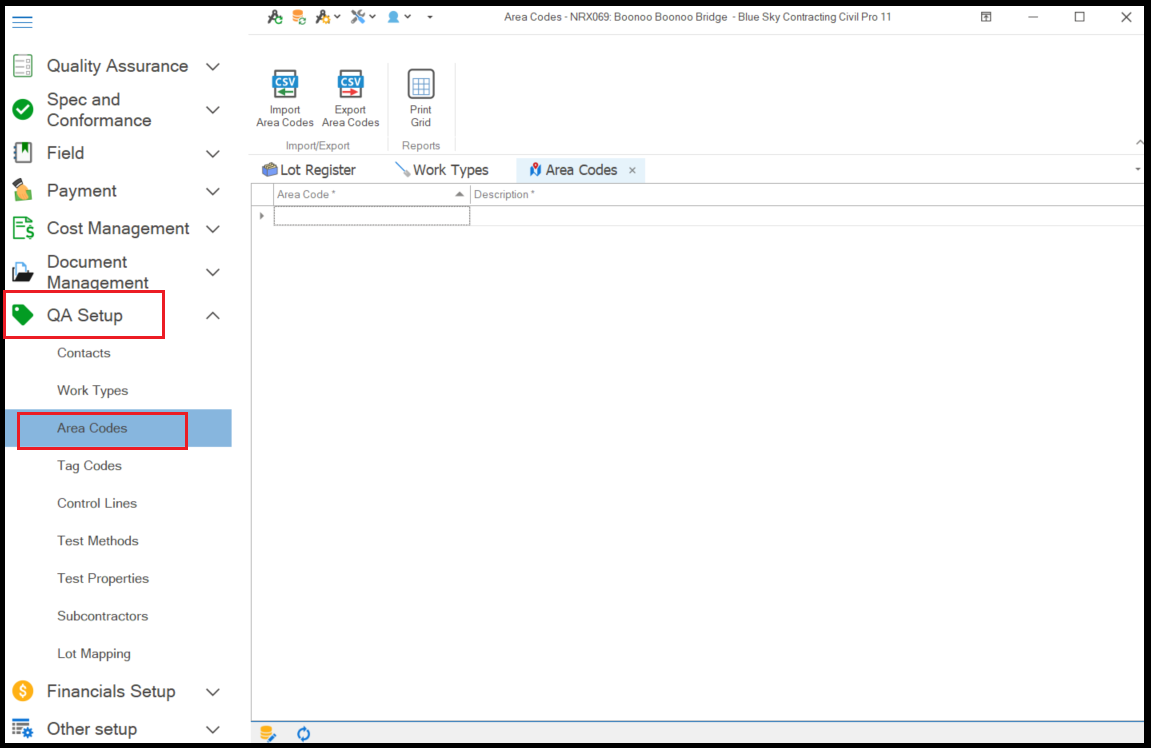Click the empty Area Code input cell

pyautogui.click(x=371, y=216)
